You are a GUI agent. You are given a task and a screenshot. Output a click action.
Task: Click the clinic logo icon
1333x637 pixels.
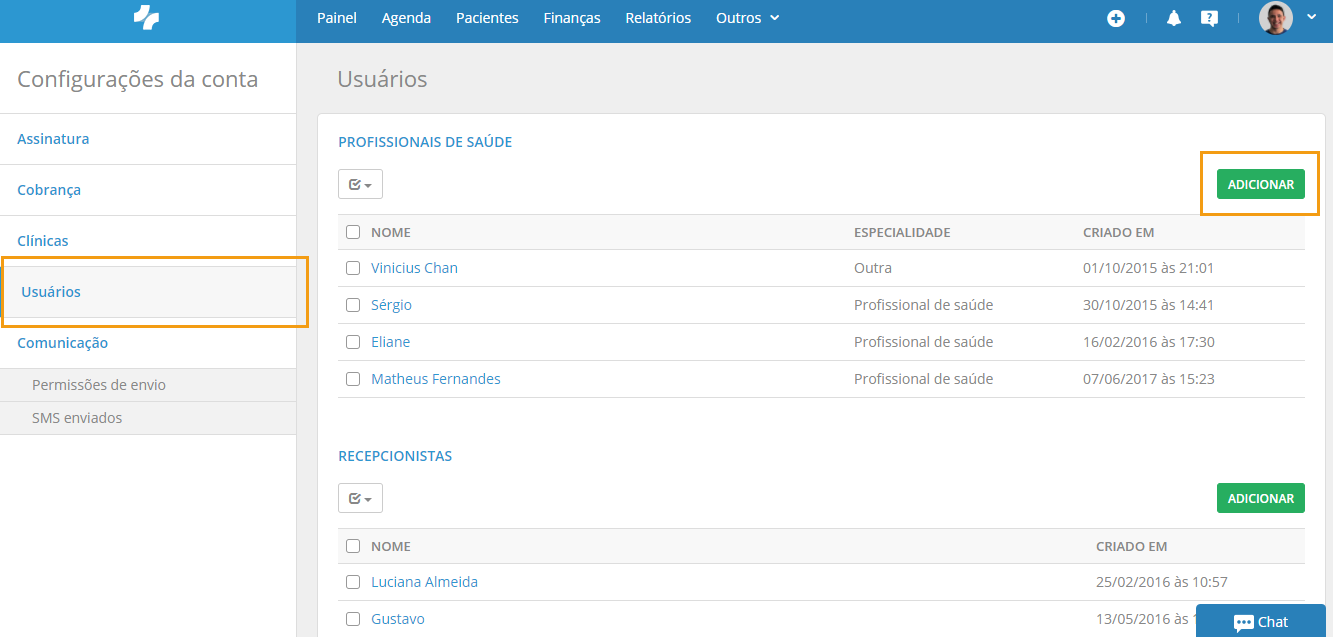147,17
